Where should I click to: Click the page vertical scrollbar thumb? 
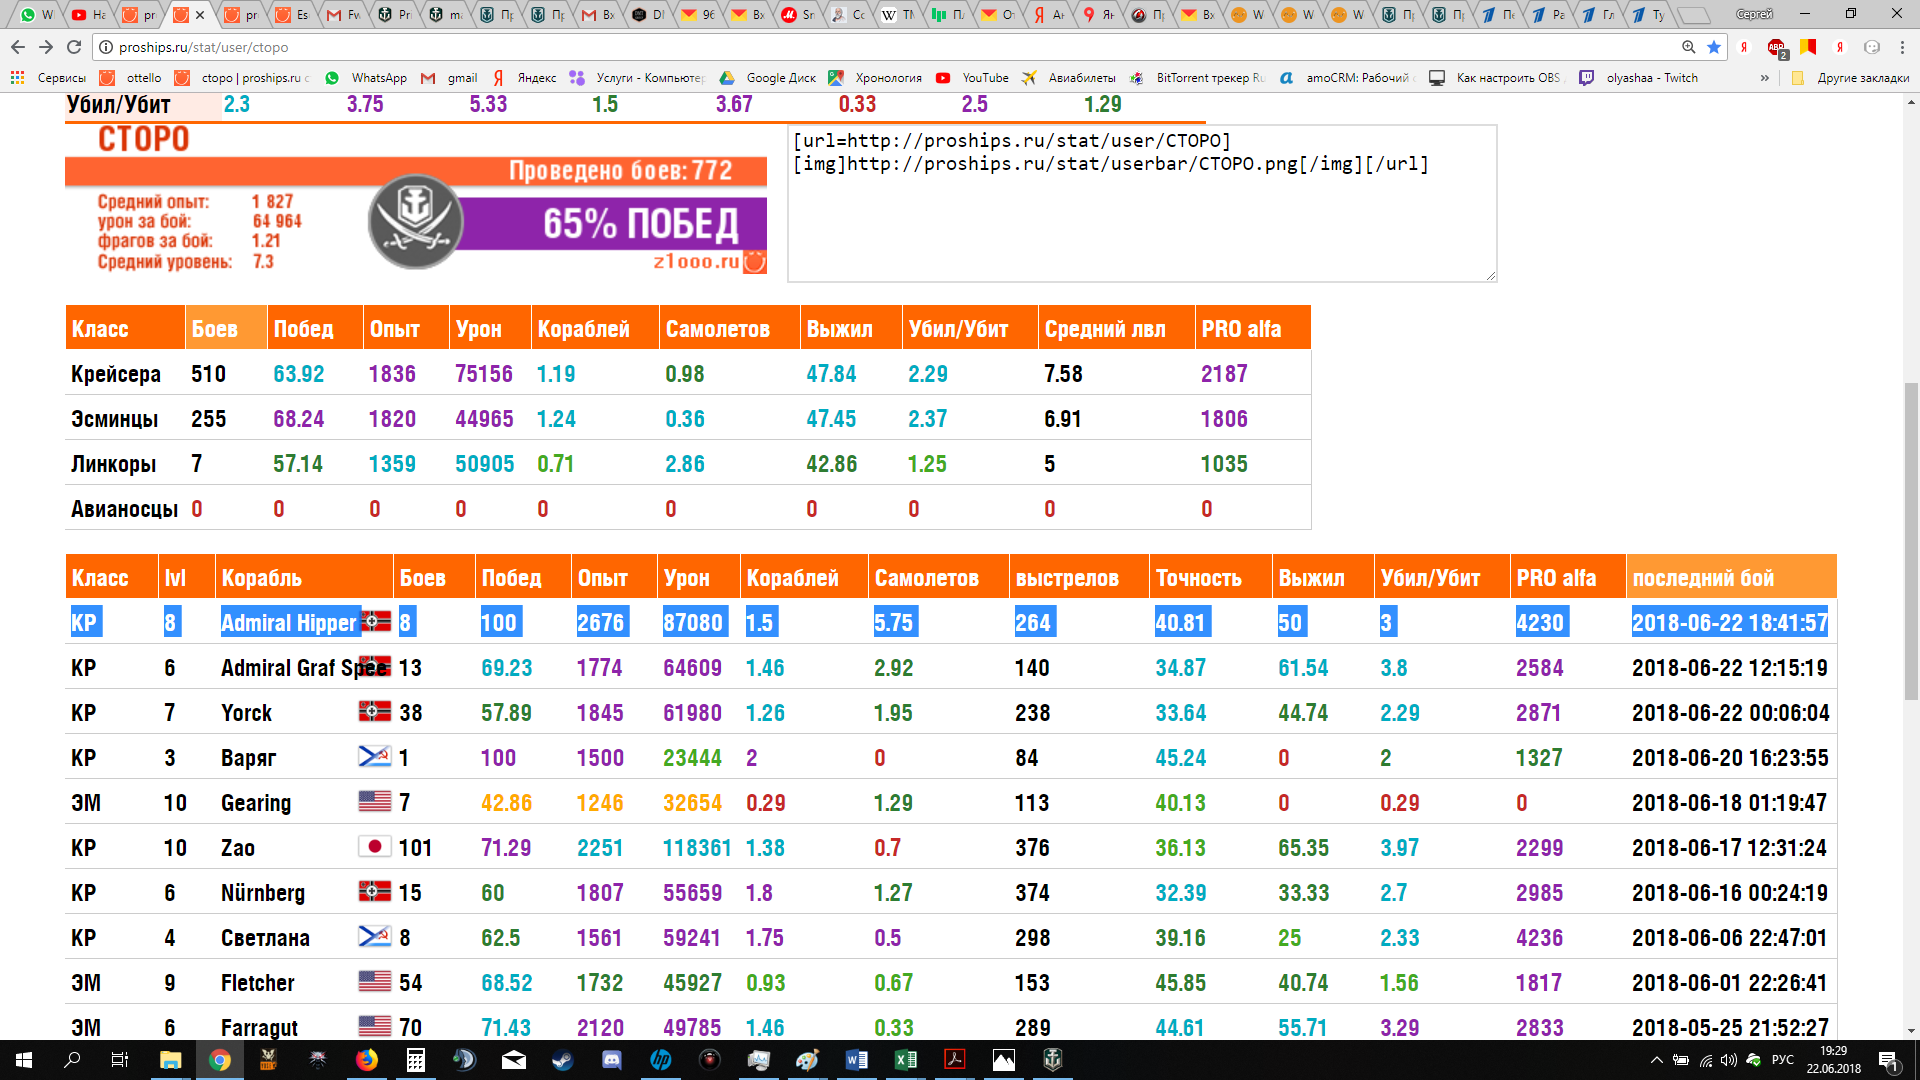1911,540
